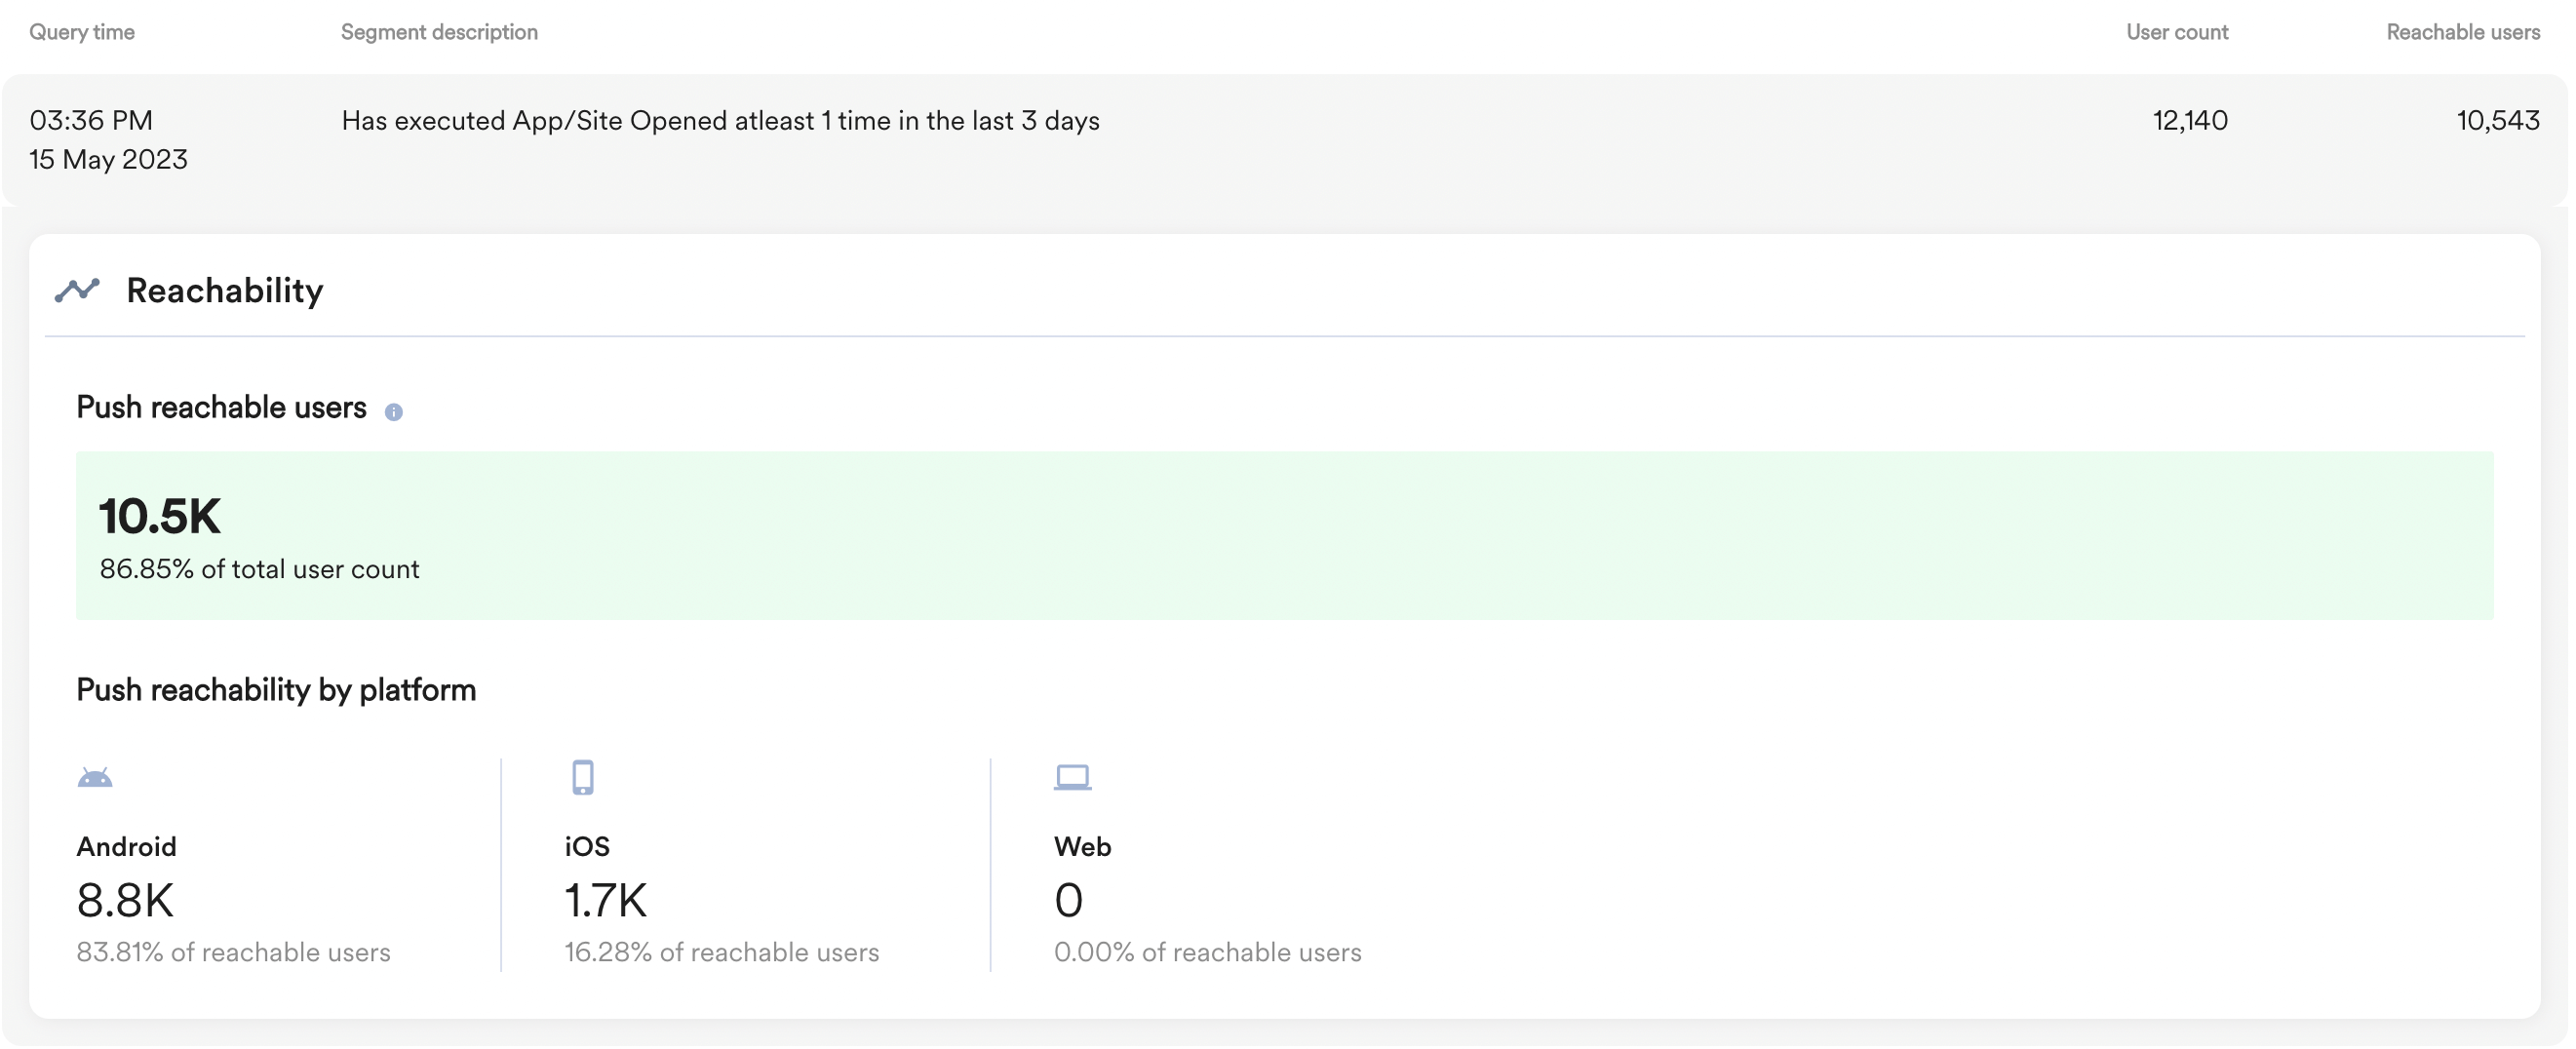
Task: Click the Android 8.8K value
Action: point(125,900)
